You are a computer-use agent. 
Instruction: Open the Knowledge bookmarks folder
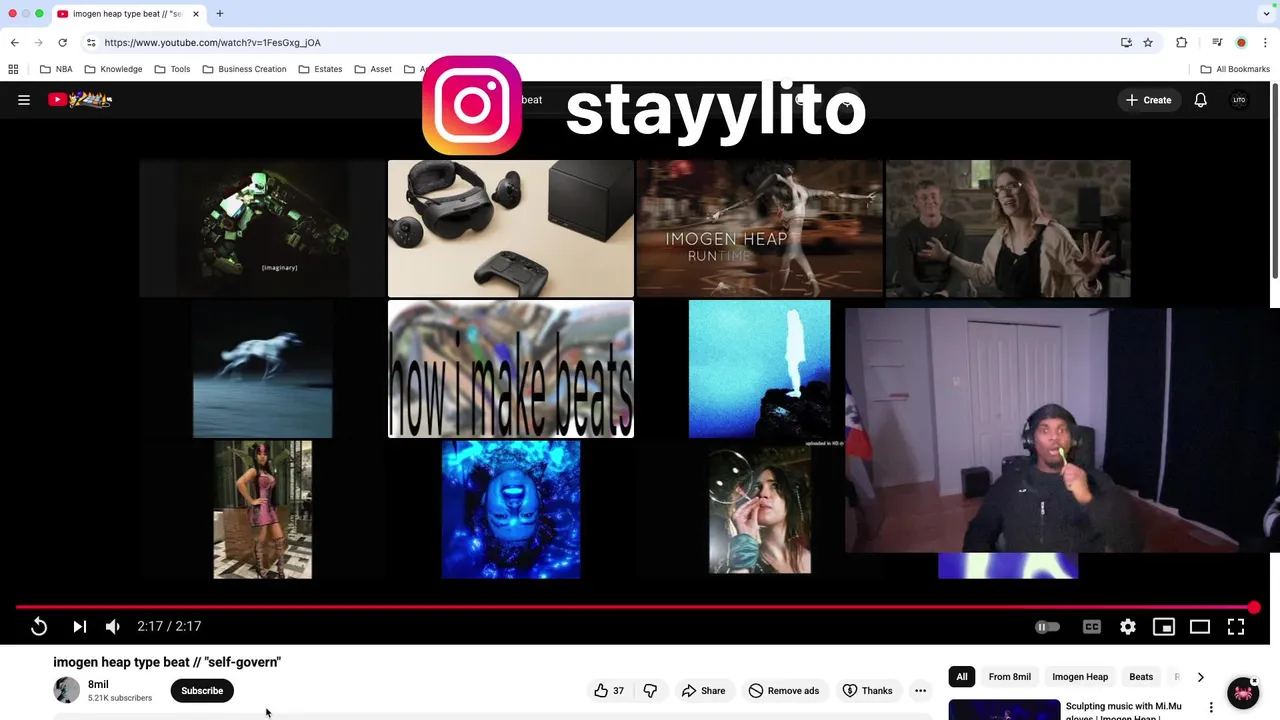[113, 69]
